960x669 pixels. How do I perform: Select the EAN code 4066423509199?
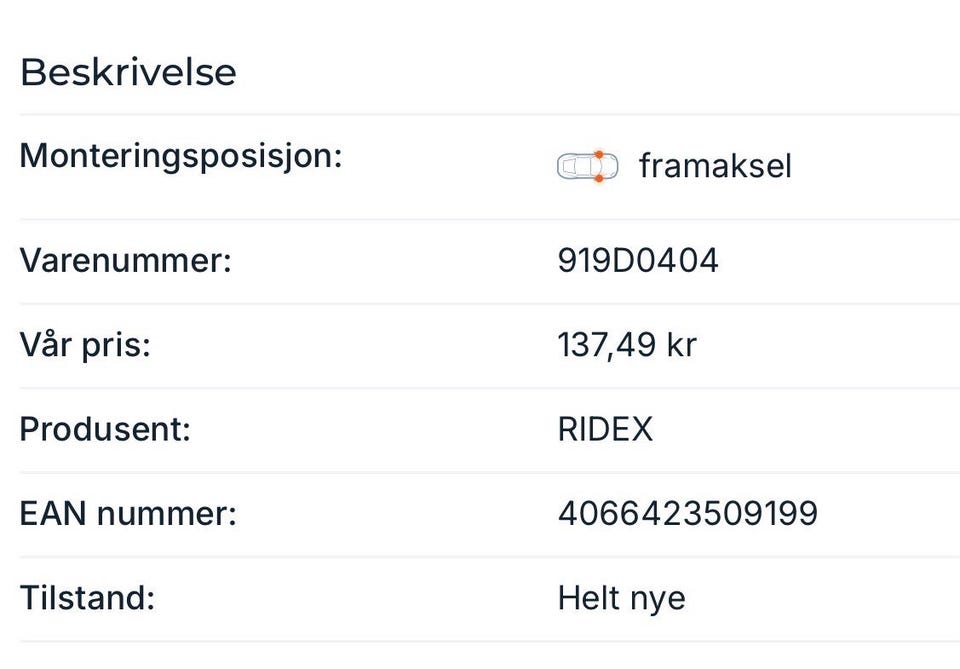coord(687,514)
